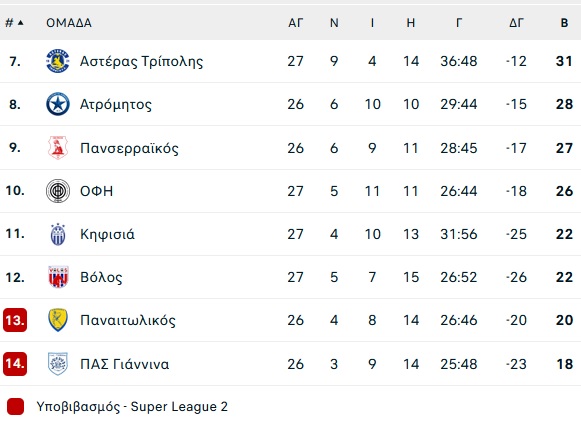Click the red rank 14 badge
Screen dimensions: 581x443
pyautogui.click(x=15, y=364)
